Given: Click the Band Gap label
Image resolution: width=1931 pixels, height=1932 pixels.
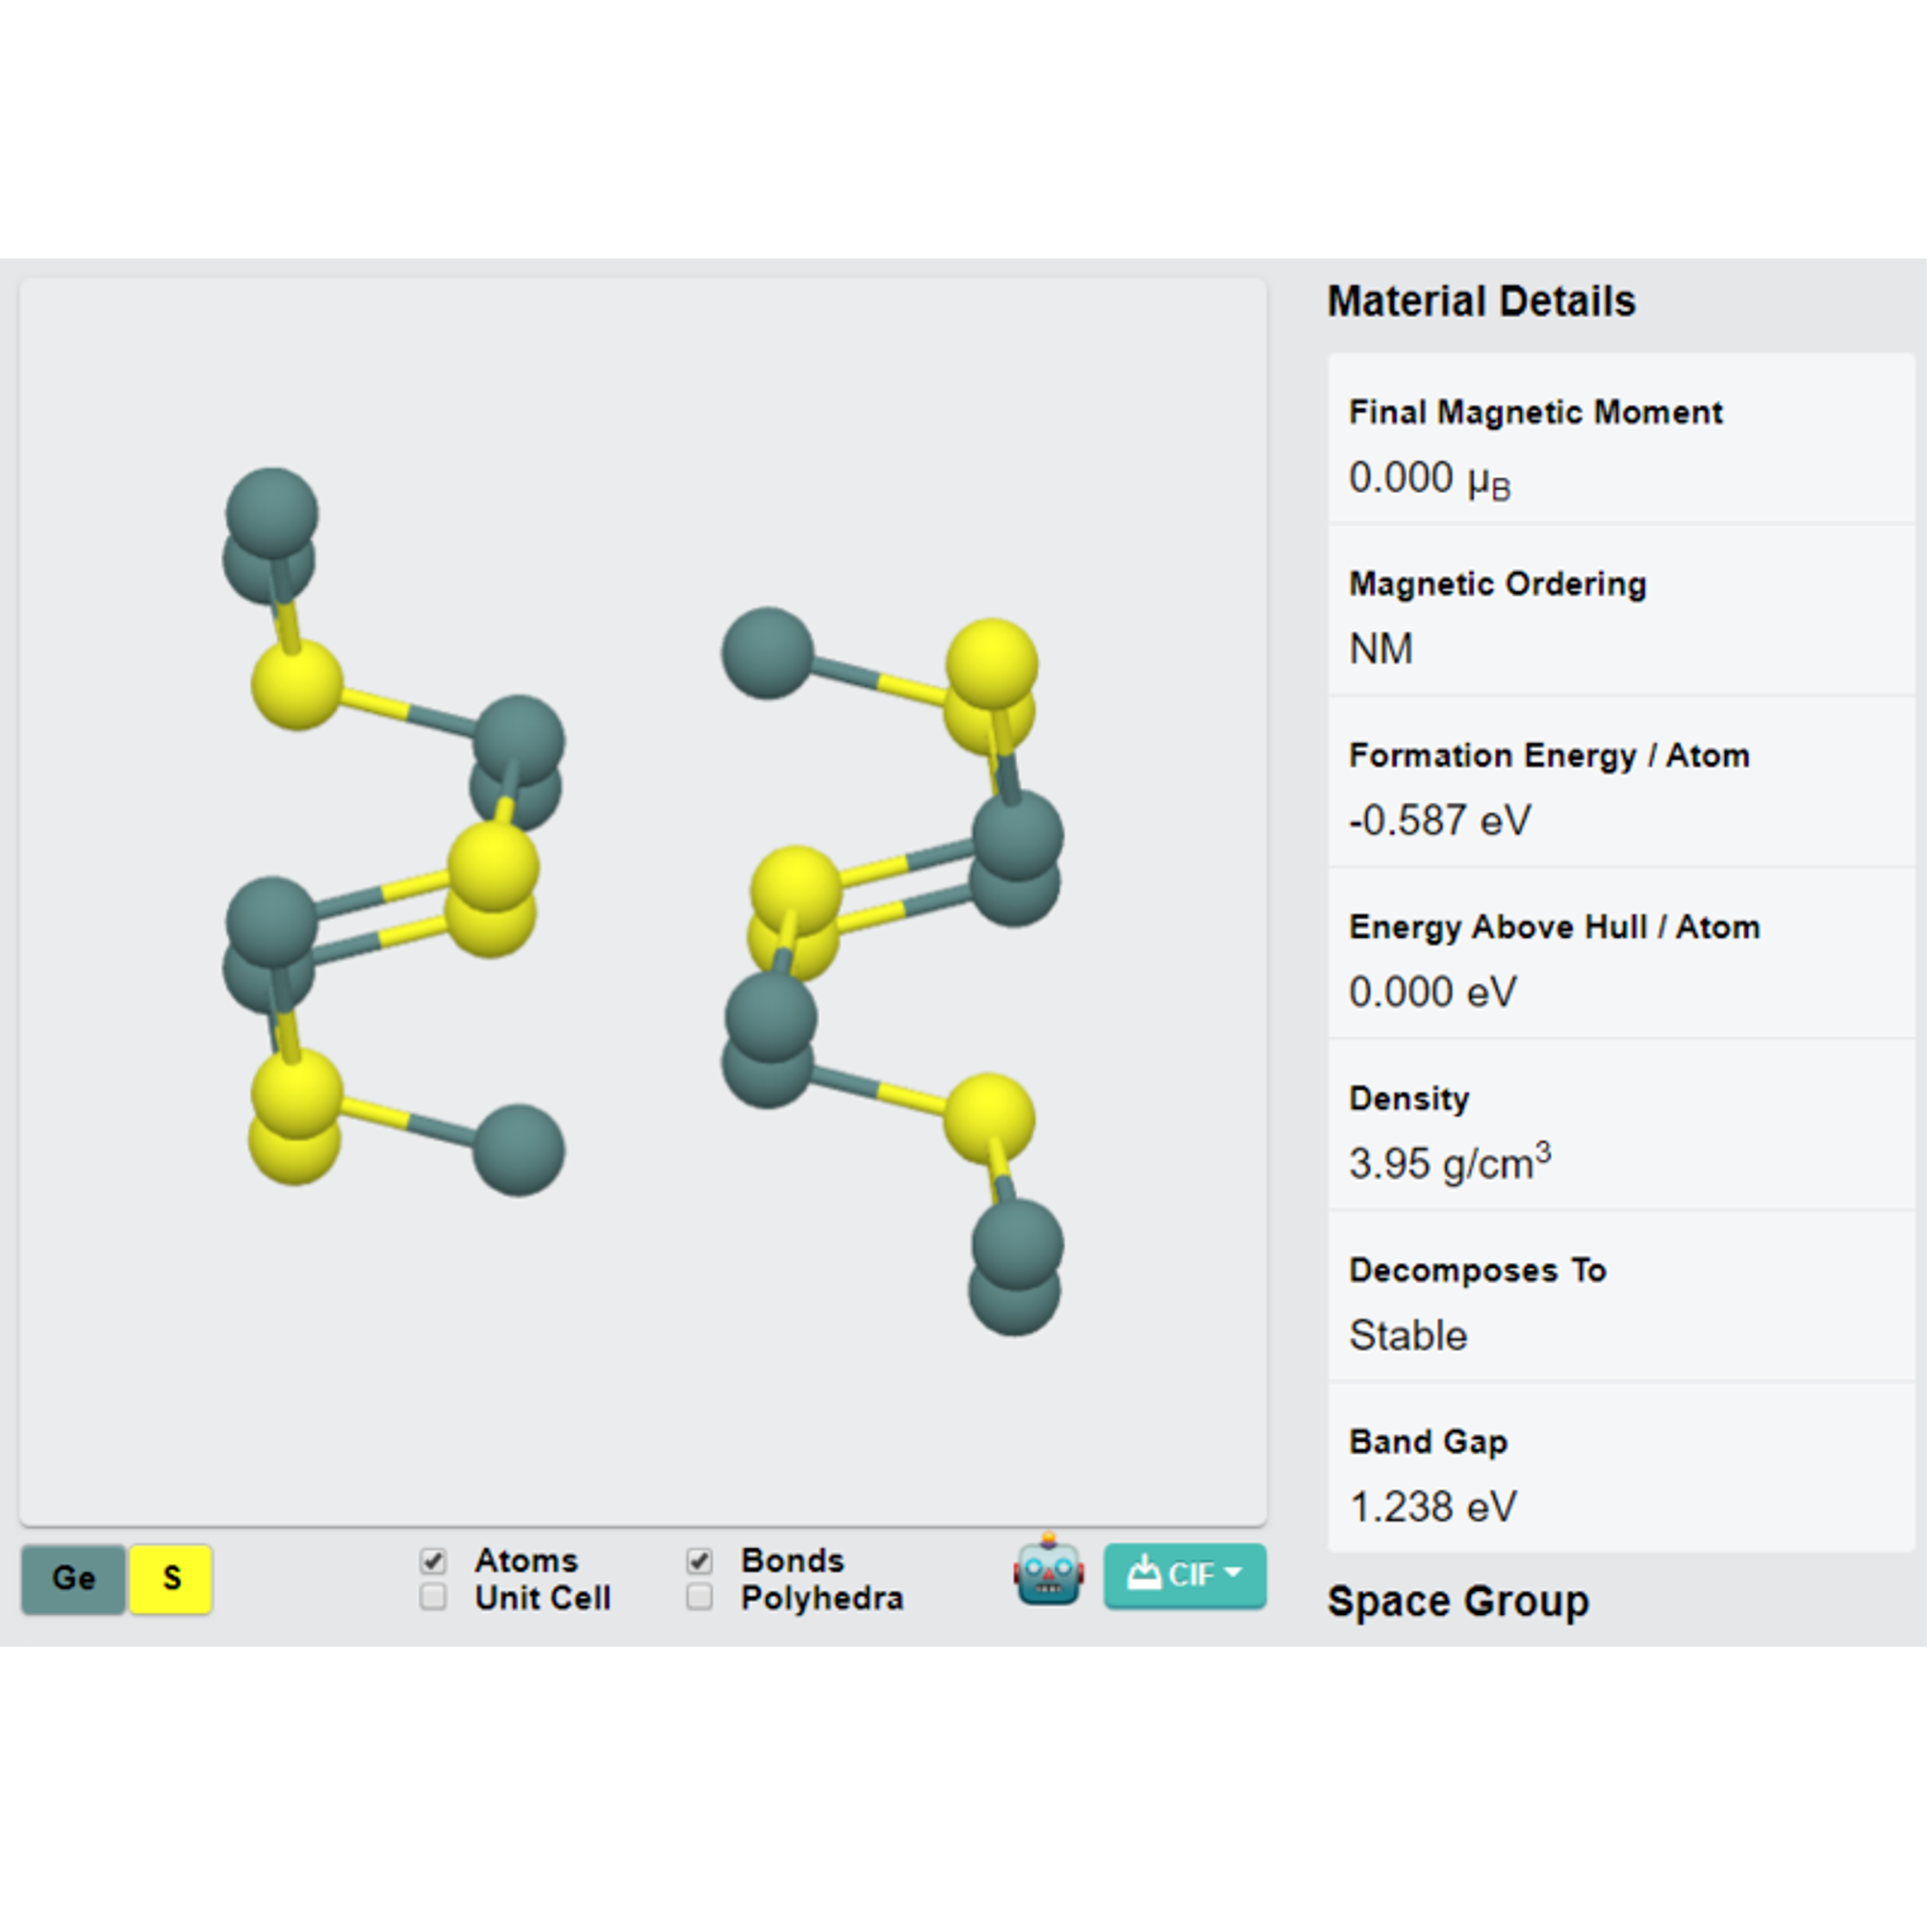Looking at the screenshot, I should [x=1427, y=1442].
